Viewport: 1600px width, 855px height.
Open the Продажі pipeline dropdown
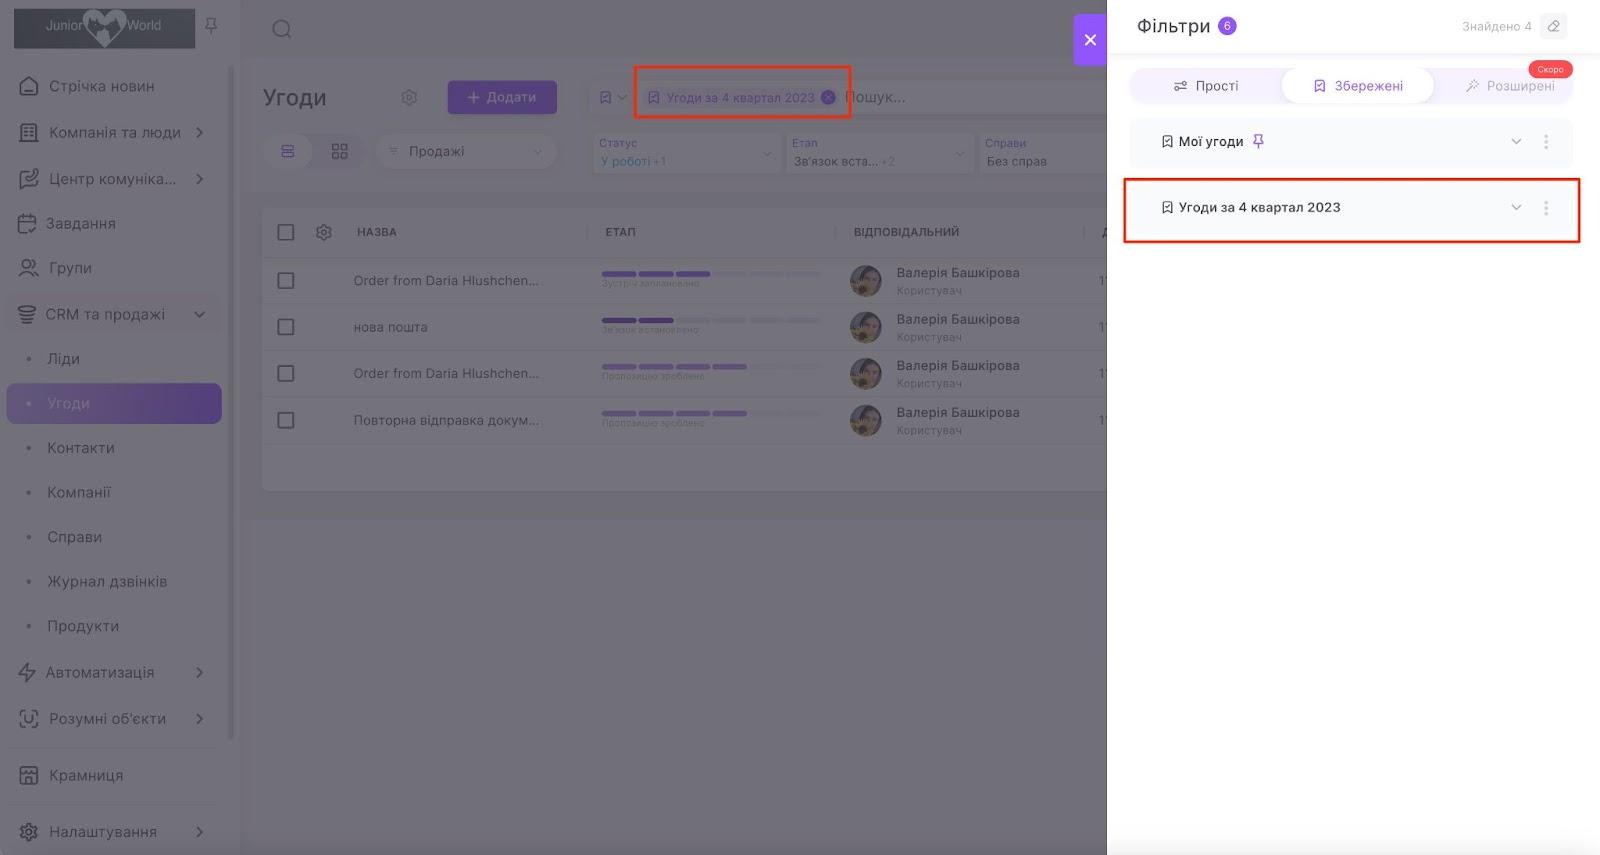click(x=466, y=151)
